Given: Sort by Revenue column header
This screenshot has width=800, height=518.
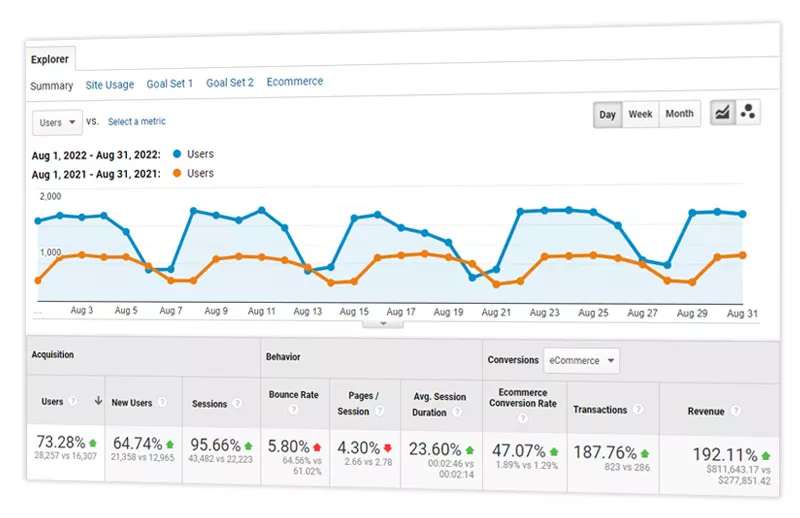Looking at the screenshot, I should click(706, 411).
